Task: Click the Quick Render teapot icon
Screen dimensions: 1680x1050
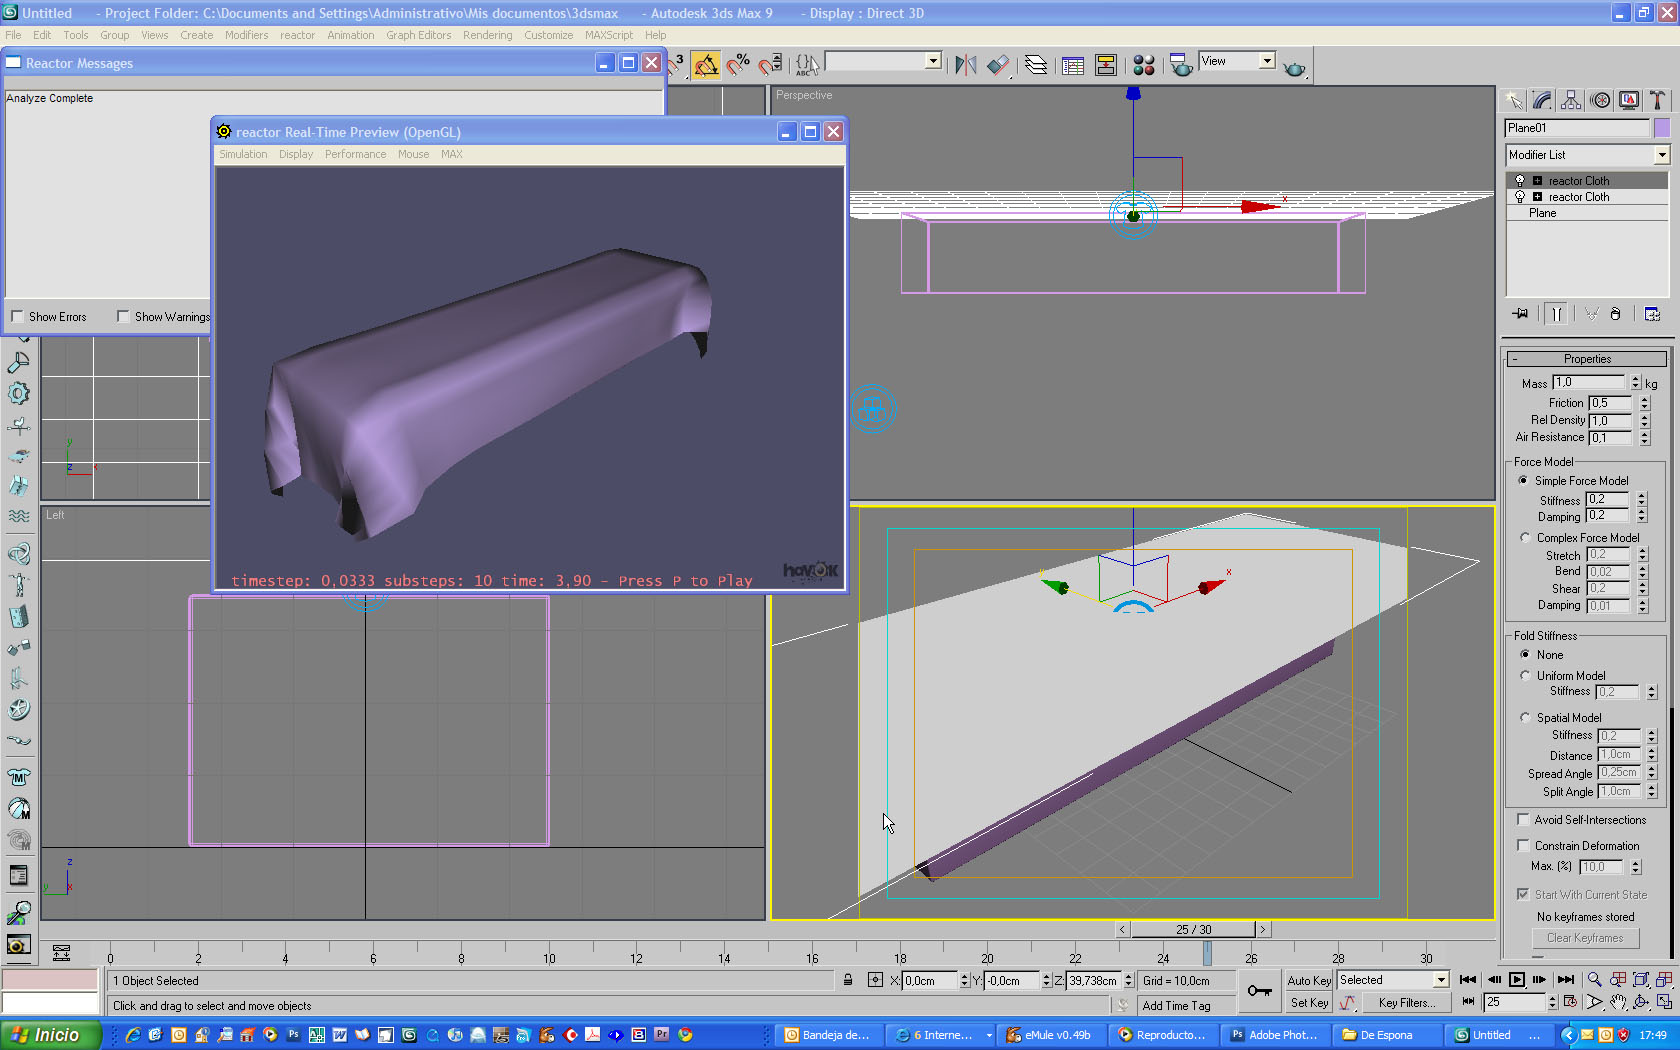Action: click(x=1294, y=67)
